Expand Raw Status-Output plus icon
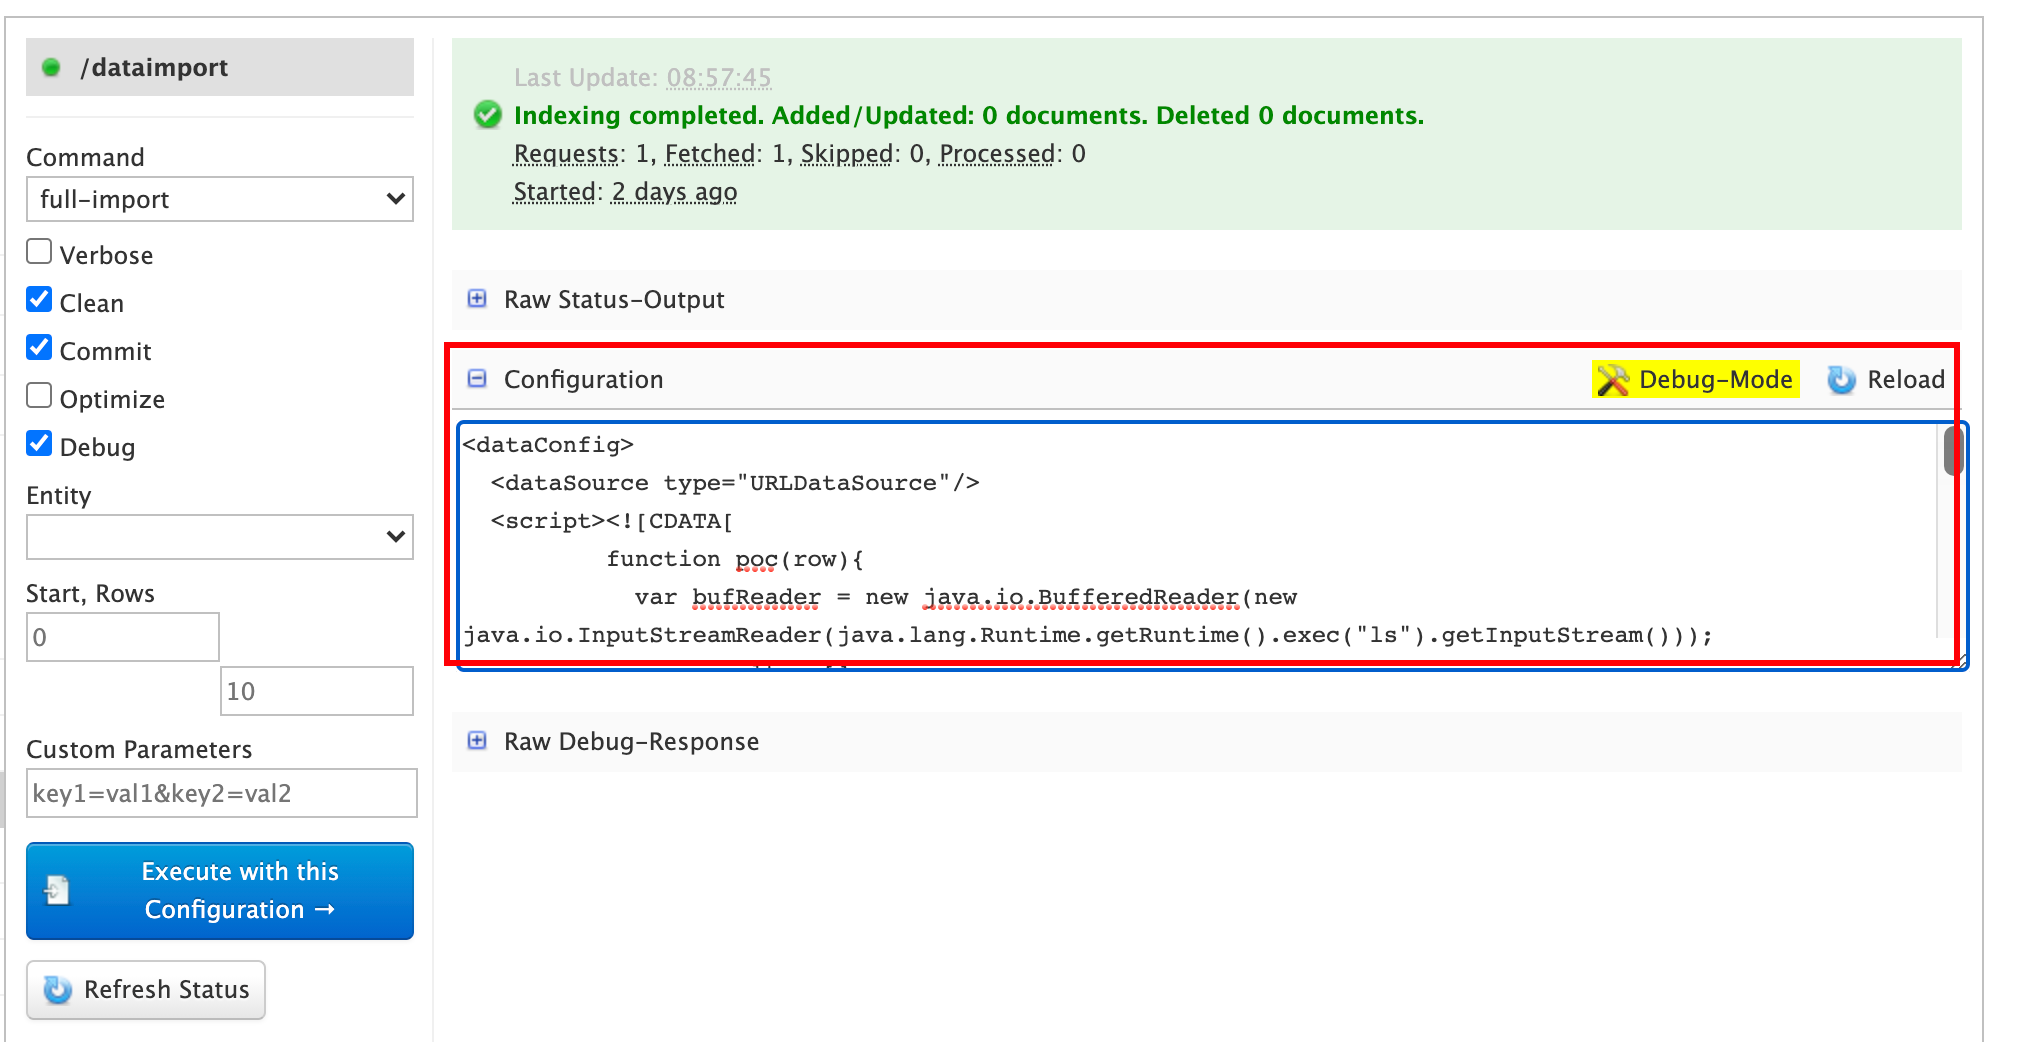Screen dimensions: 2026x1042 point(478,299)
